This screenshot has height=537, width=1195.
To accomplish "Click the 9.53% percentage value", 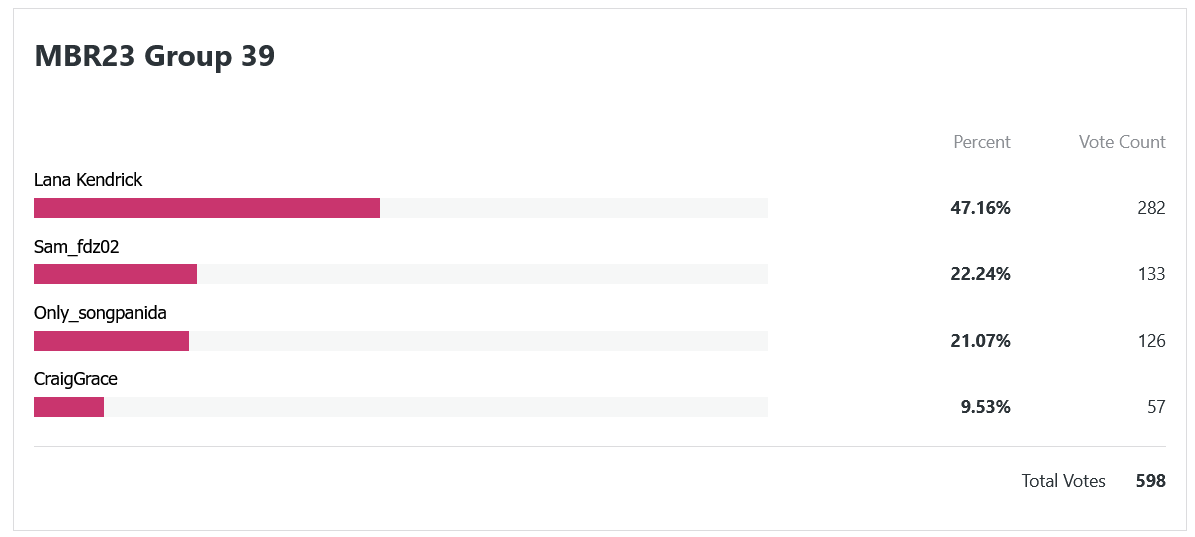I will [x=985, y=407].
